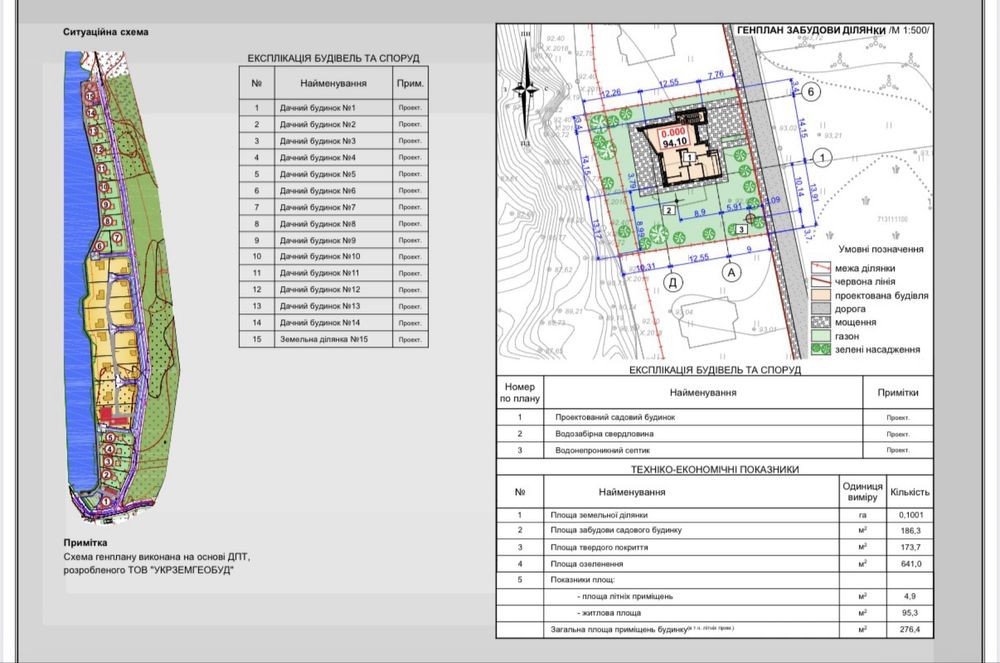Viewport: 1000px width, 663px height.
Task: Click axis marker circle labeled А
Action: tap(731, 271)
